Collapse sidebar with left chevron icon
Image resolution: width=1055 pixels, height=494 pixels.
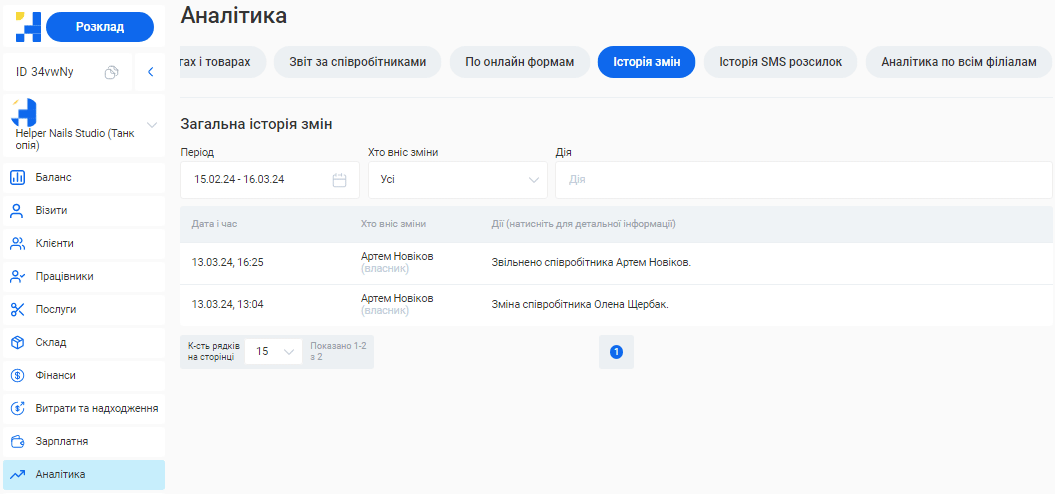point(150,72)
